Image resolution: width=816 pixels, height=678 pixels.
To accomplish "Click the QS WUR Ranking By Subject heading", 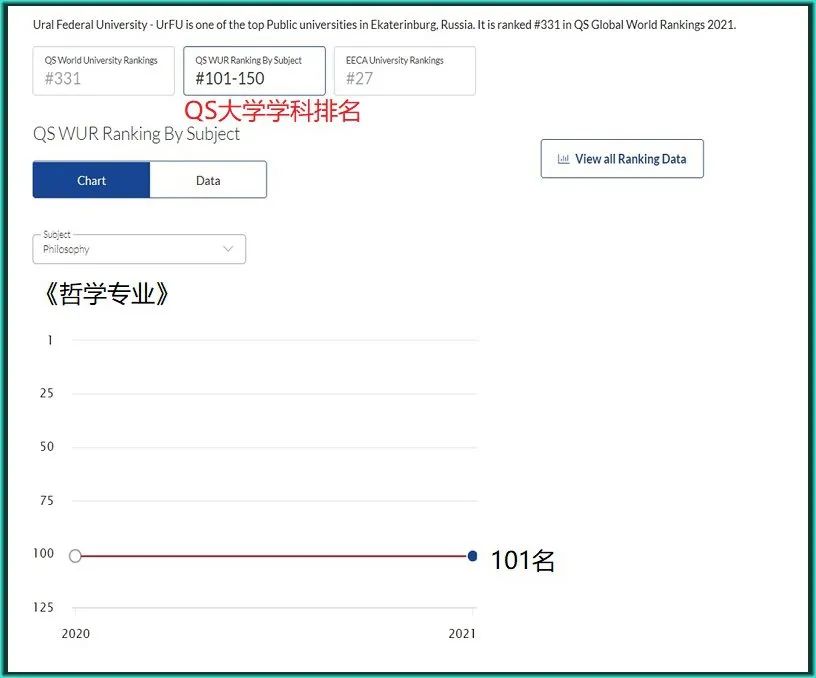I will [137, 133].
